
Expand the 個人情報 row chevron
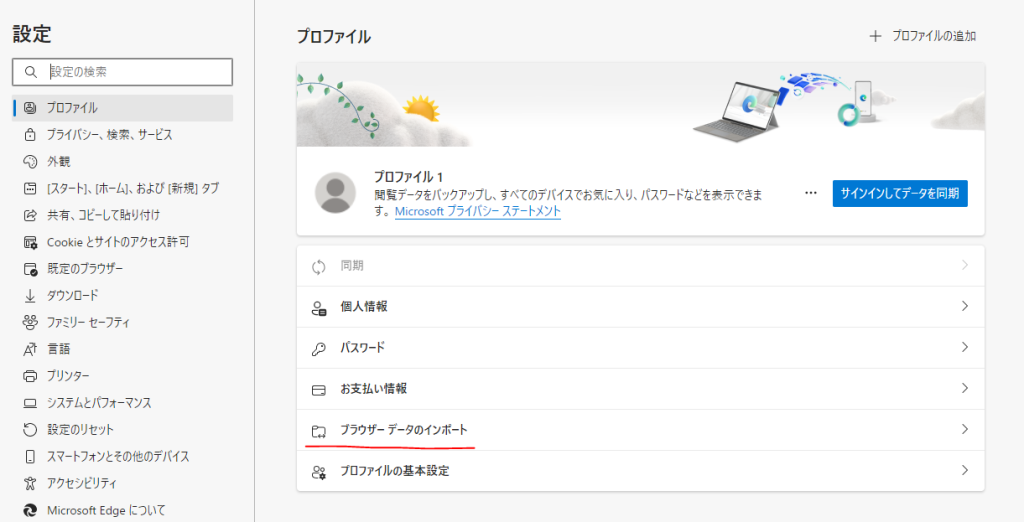tap(965, 306)
